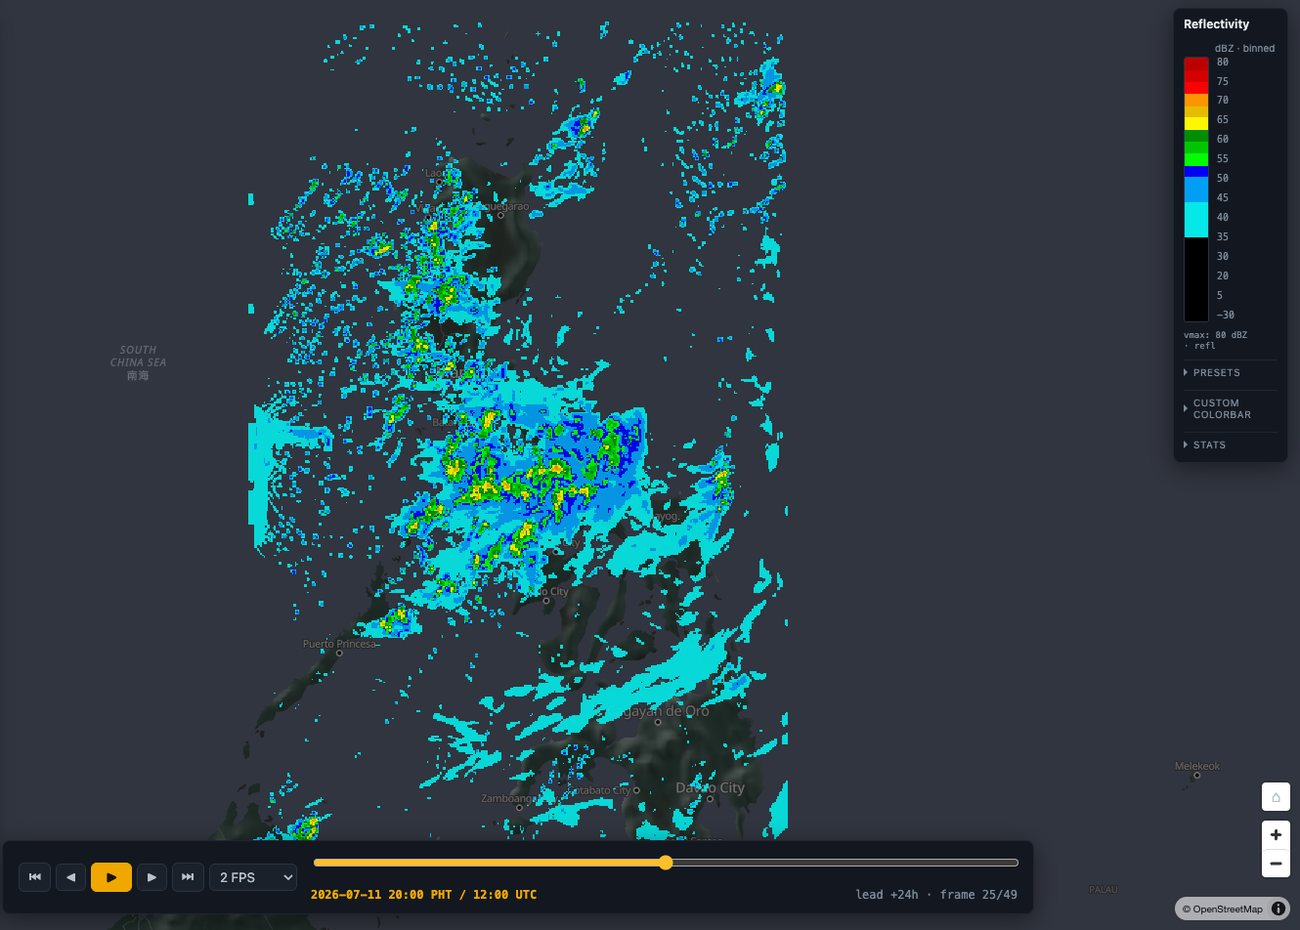Reset map view with home icon
Image resolution: width=1300 pixels, height=930 pixels.
pyautogui.click(x=1276, y=797)
